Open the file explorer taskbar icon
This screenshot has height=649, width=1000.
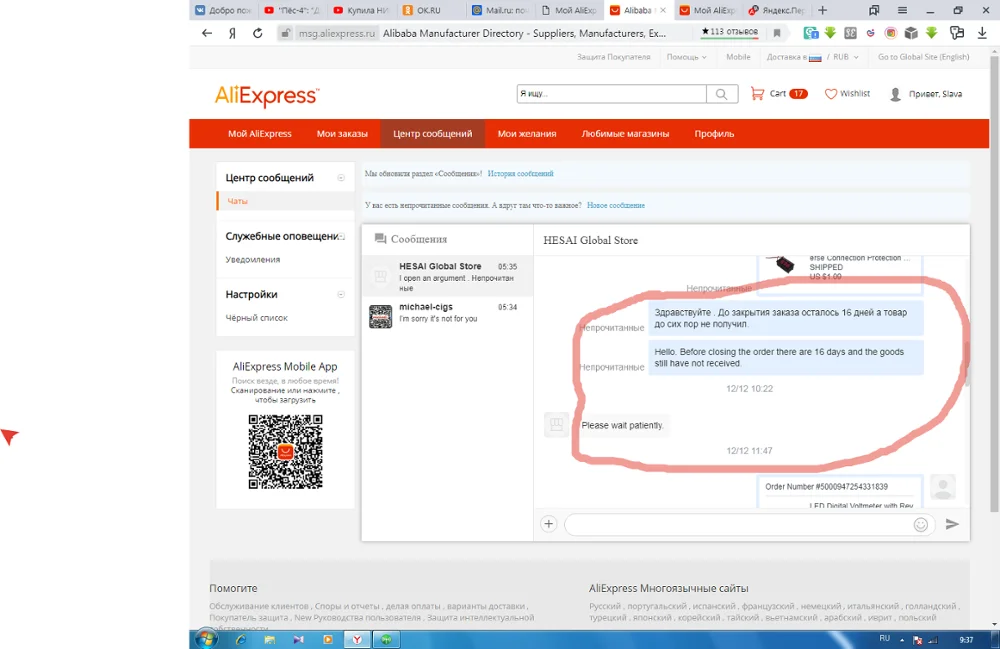coord(270,639)
